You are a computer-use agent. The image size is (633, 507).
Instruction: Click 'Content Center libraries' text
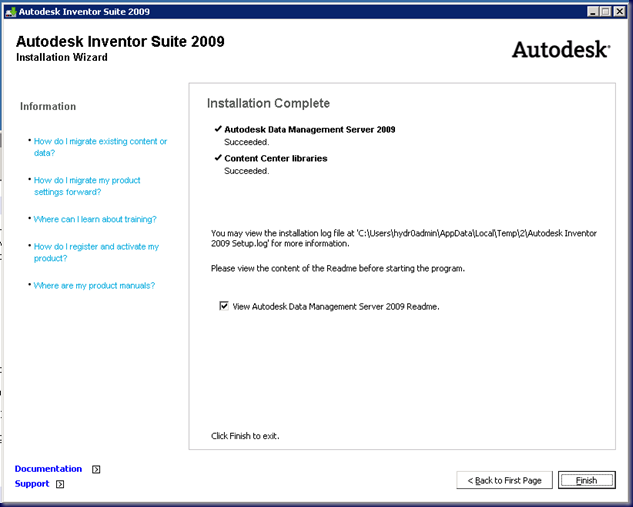pos(276,158)
